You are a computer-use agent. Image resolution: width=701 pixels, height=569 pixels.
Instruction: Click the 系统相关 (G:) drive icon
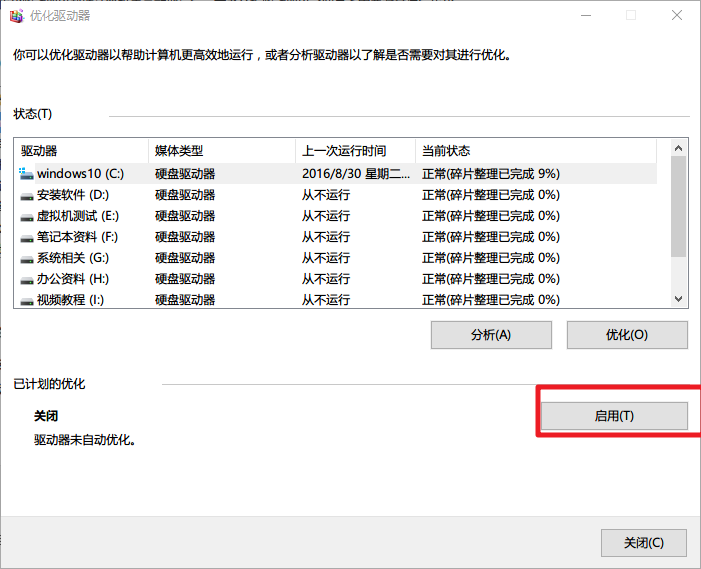point(27,258)
